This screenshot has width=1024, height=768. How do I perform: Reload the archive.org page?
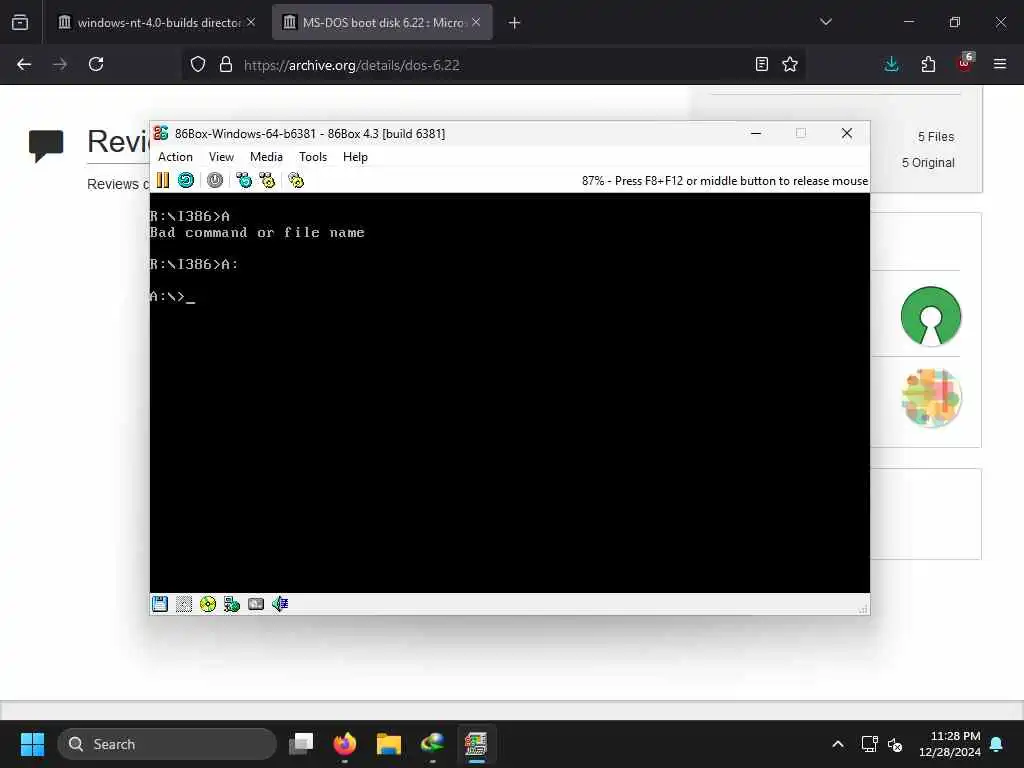click(96, 64)
